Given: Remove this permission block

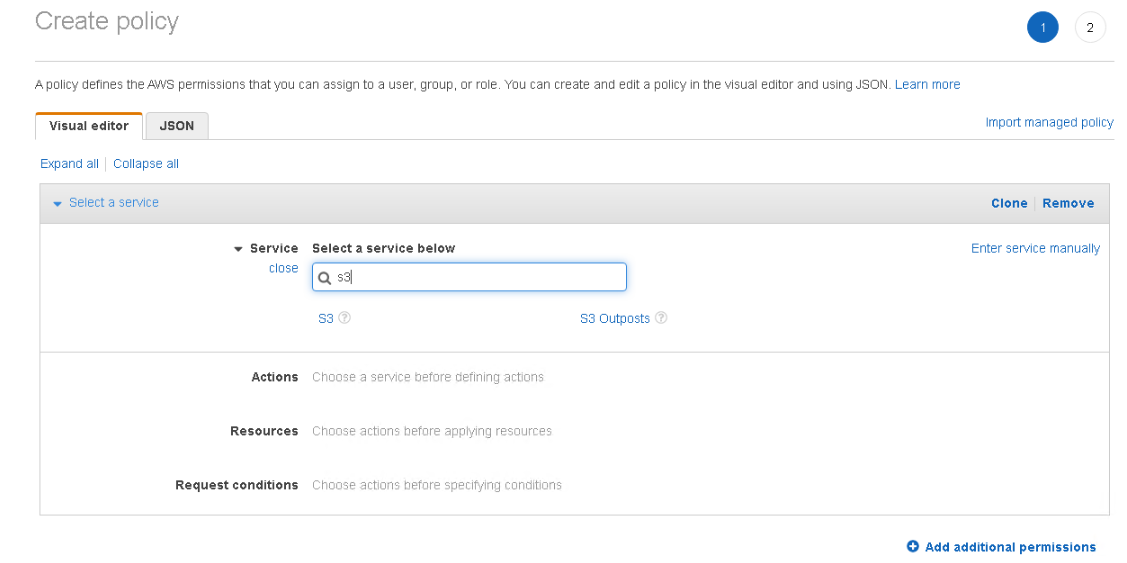Looking at the screenshot, I should click(1068, 203).
